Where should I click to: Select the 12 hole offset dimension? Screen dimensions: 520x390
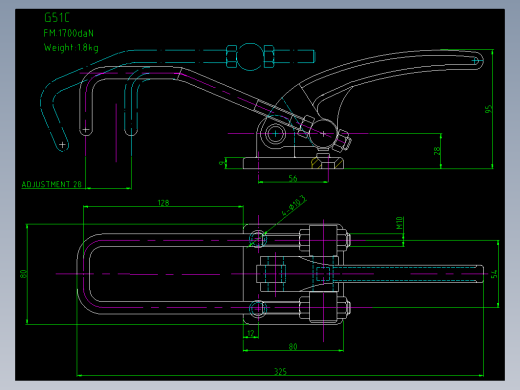(x=251, y=333)
